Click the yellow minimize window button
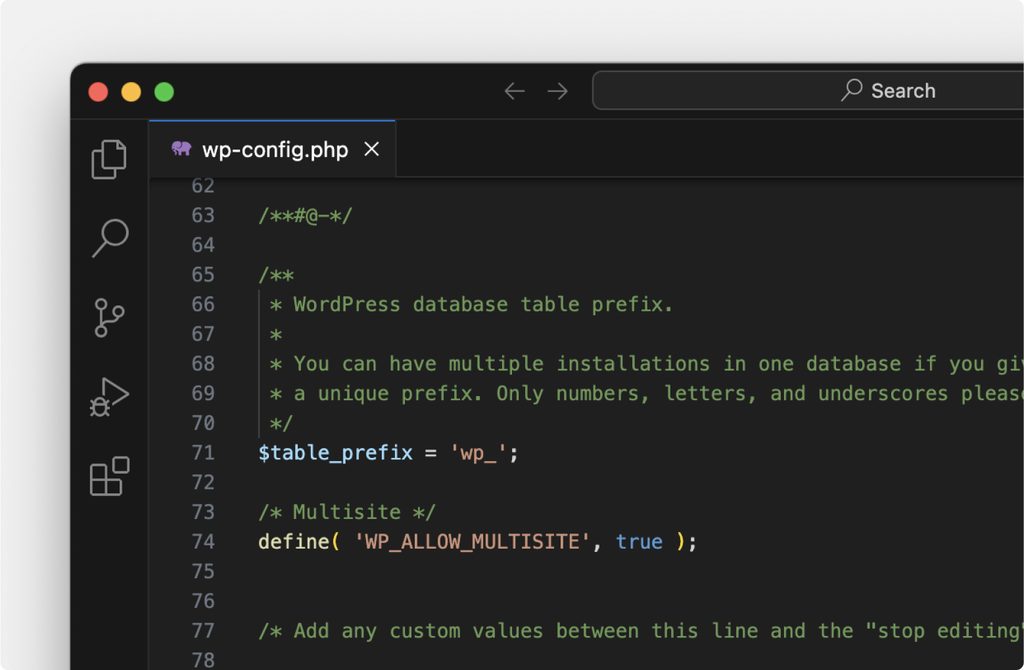 (x=131, y=91)
